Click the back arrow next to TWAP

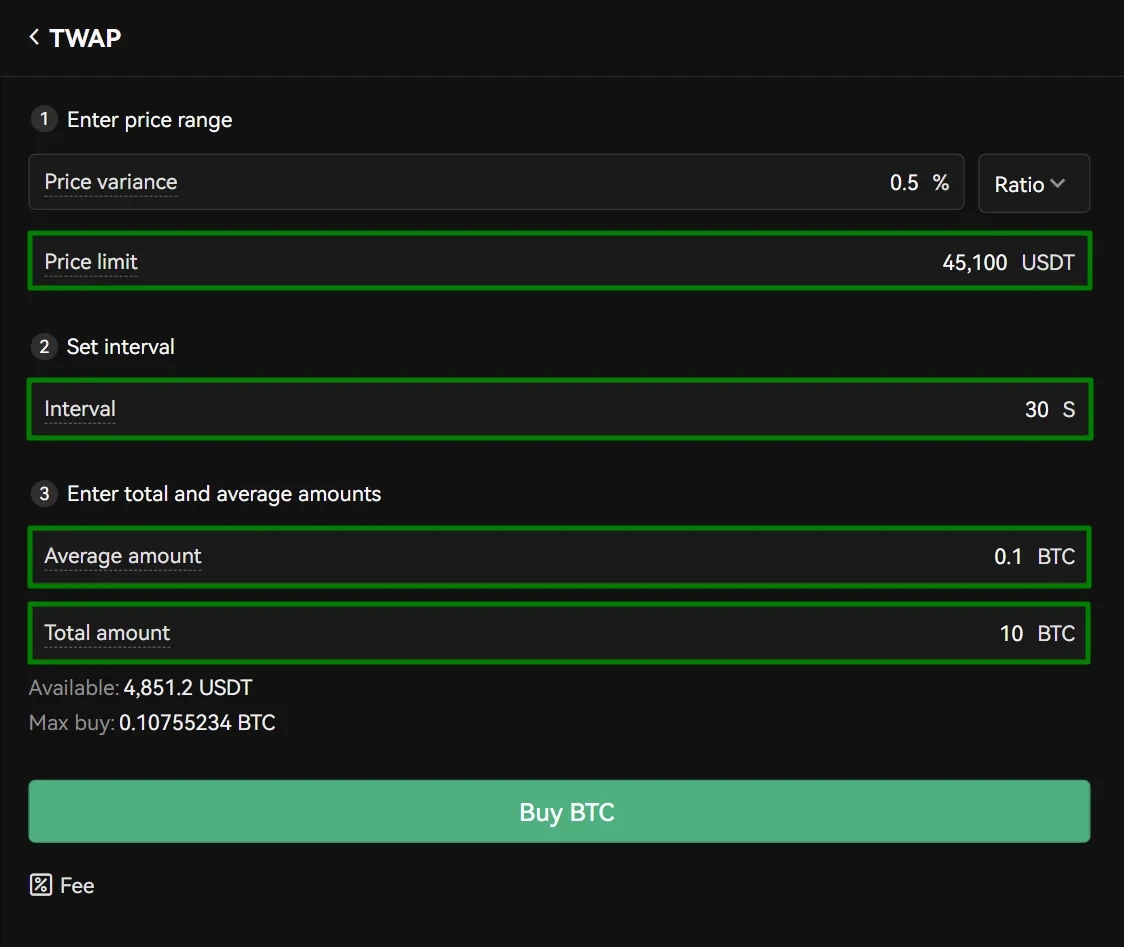pyautogui.click(x=34, y=37)
